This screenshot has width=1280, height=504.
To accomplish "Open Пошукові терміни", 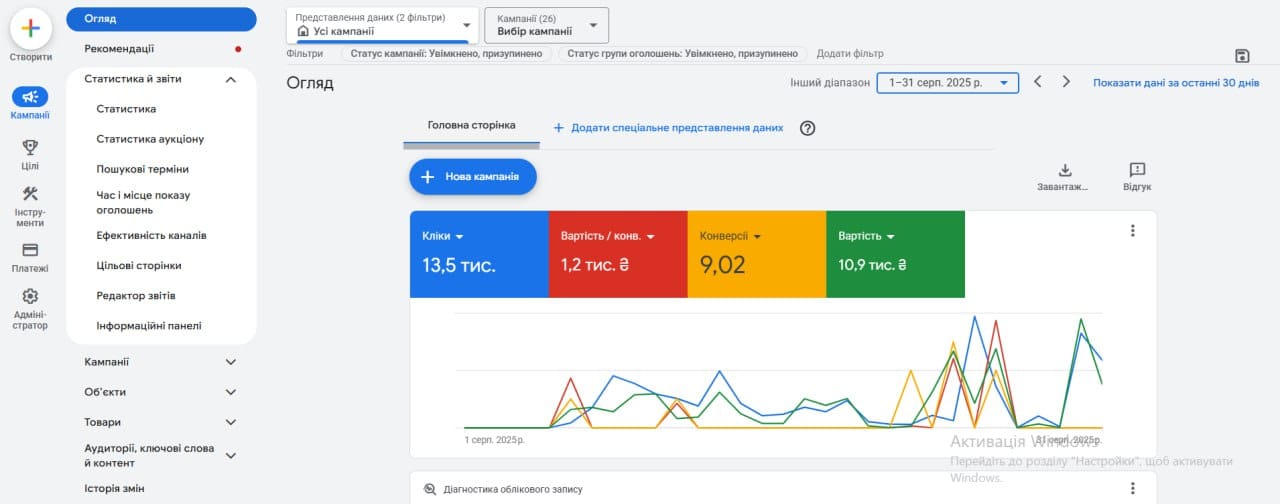I will 142,169.
